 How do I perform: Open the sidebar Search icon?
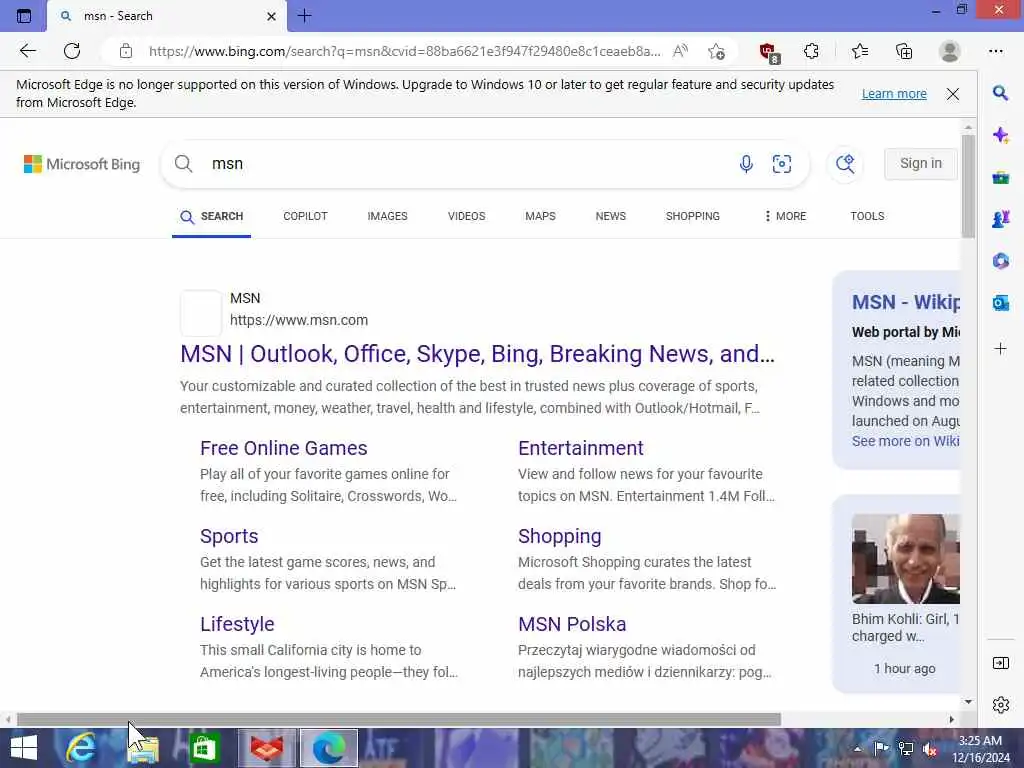pyautogui.click(x=1000, y=93)
